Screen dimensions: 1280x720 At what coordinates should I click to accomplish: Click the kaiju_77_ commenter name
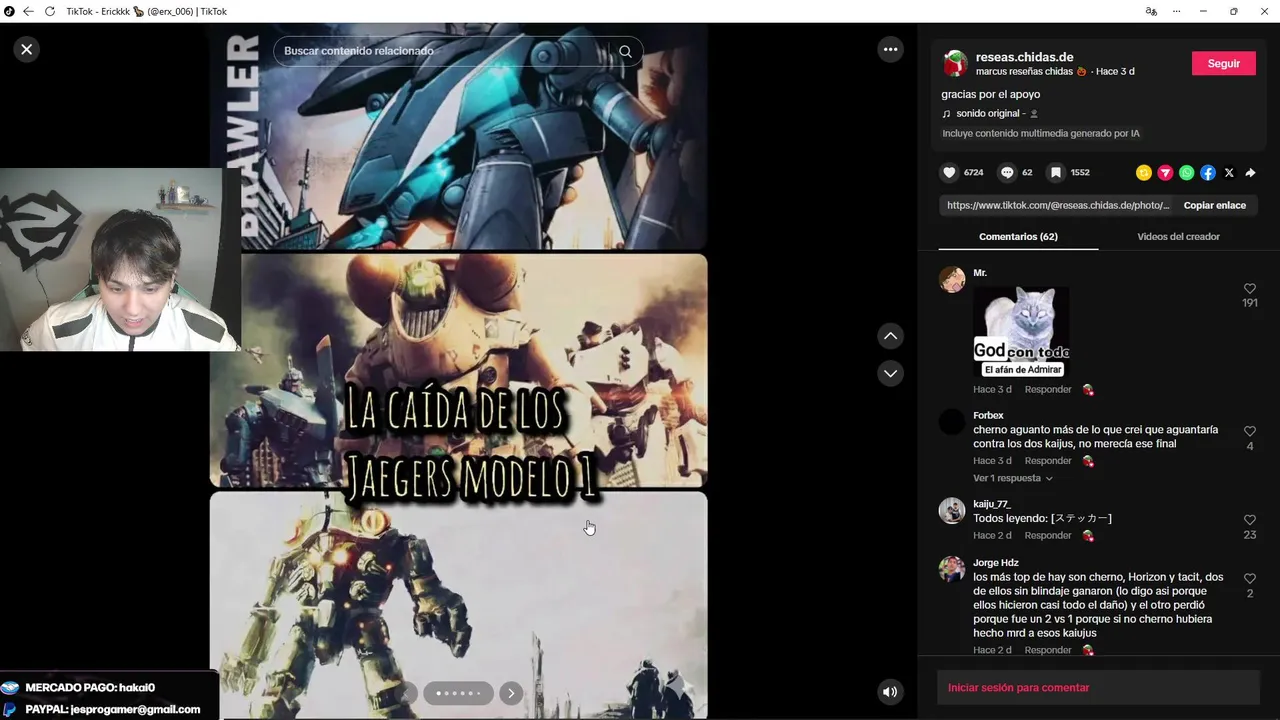click(x=992, y=504)
